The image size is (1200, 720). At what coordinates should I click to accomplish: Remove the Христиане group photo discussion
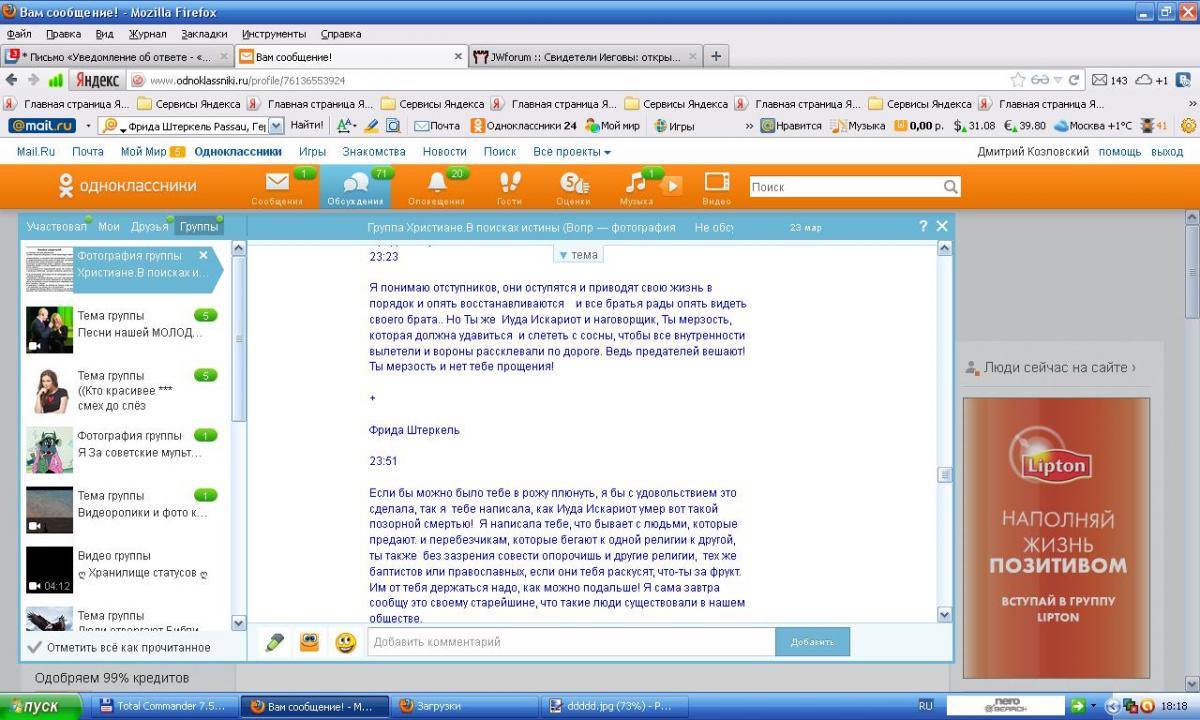(203, 255)
